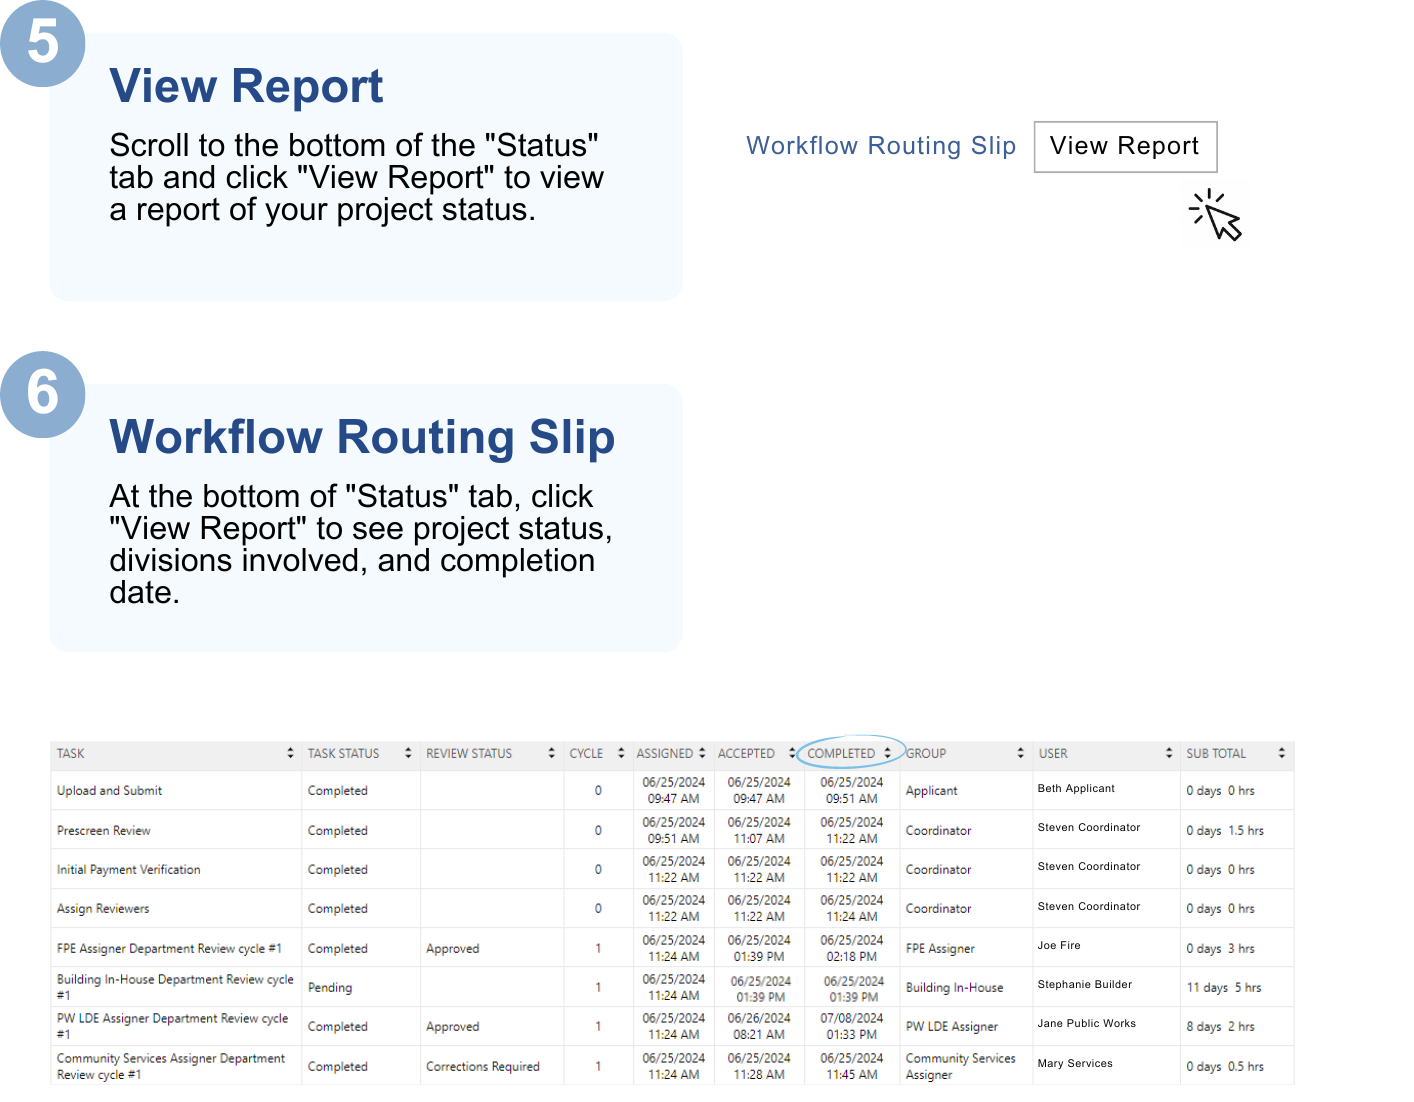Viewport: 1414px width, 1102px height.
Task: Click the Beth Applicant user cell
Action: [1076, 789]
